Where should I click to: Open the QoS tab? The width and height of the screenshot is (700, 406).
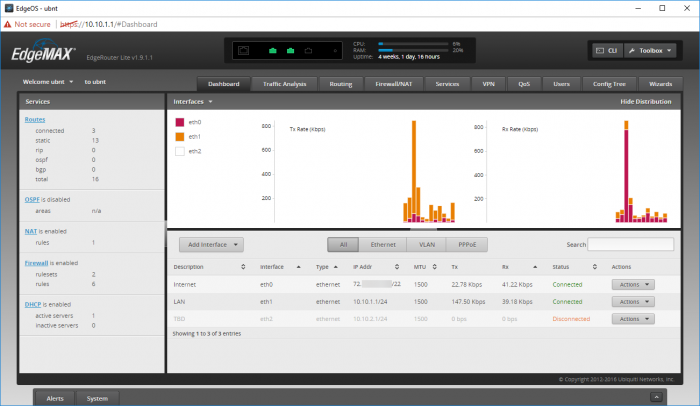coord(524,84)
